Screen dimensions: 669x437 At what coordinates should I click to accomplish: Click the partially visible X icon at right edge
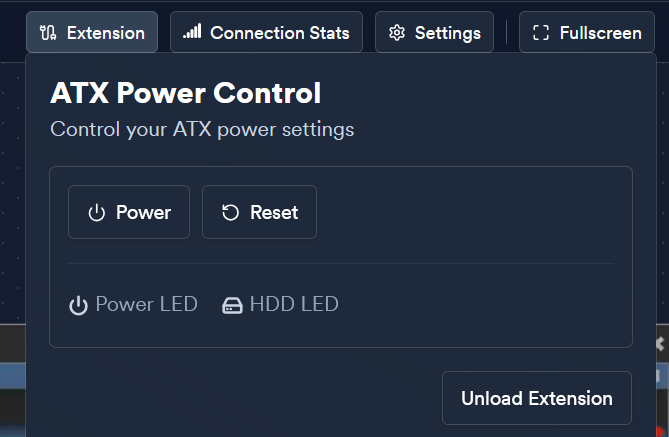[660, 344]
